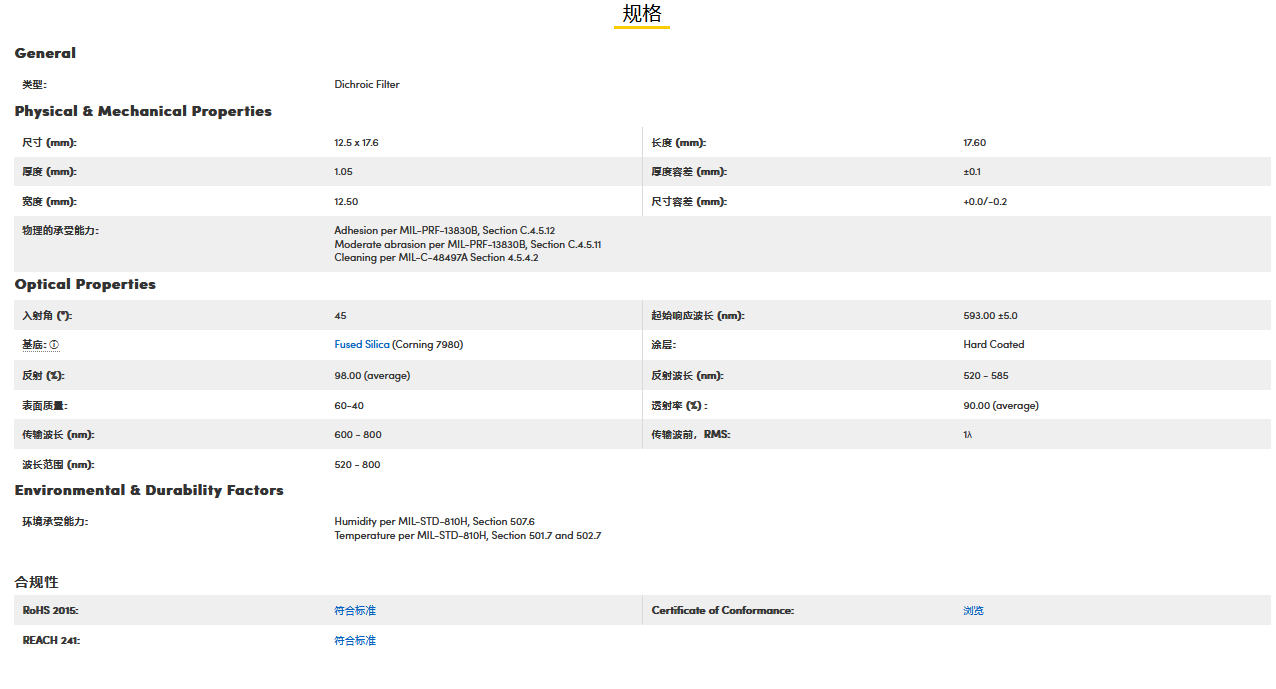This screenshot has width=1276, height=689.
Task: Open 浏览 link for Certificate of Conformance
Action: click(973, 611)
